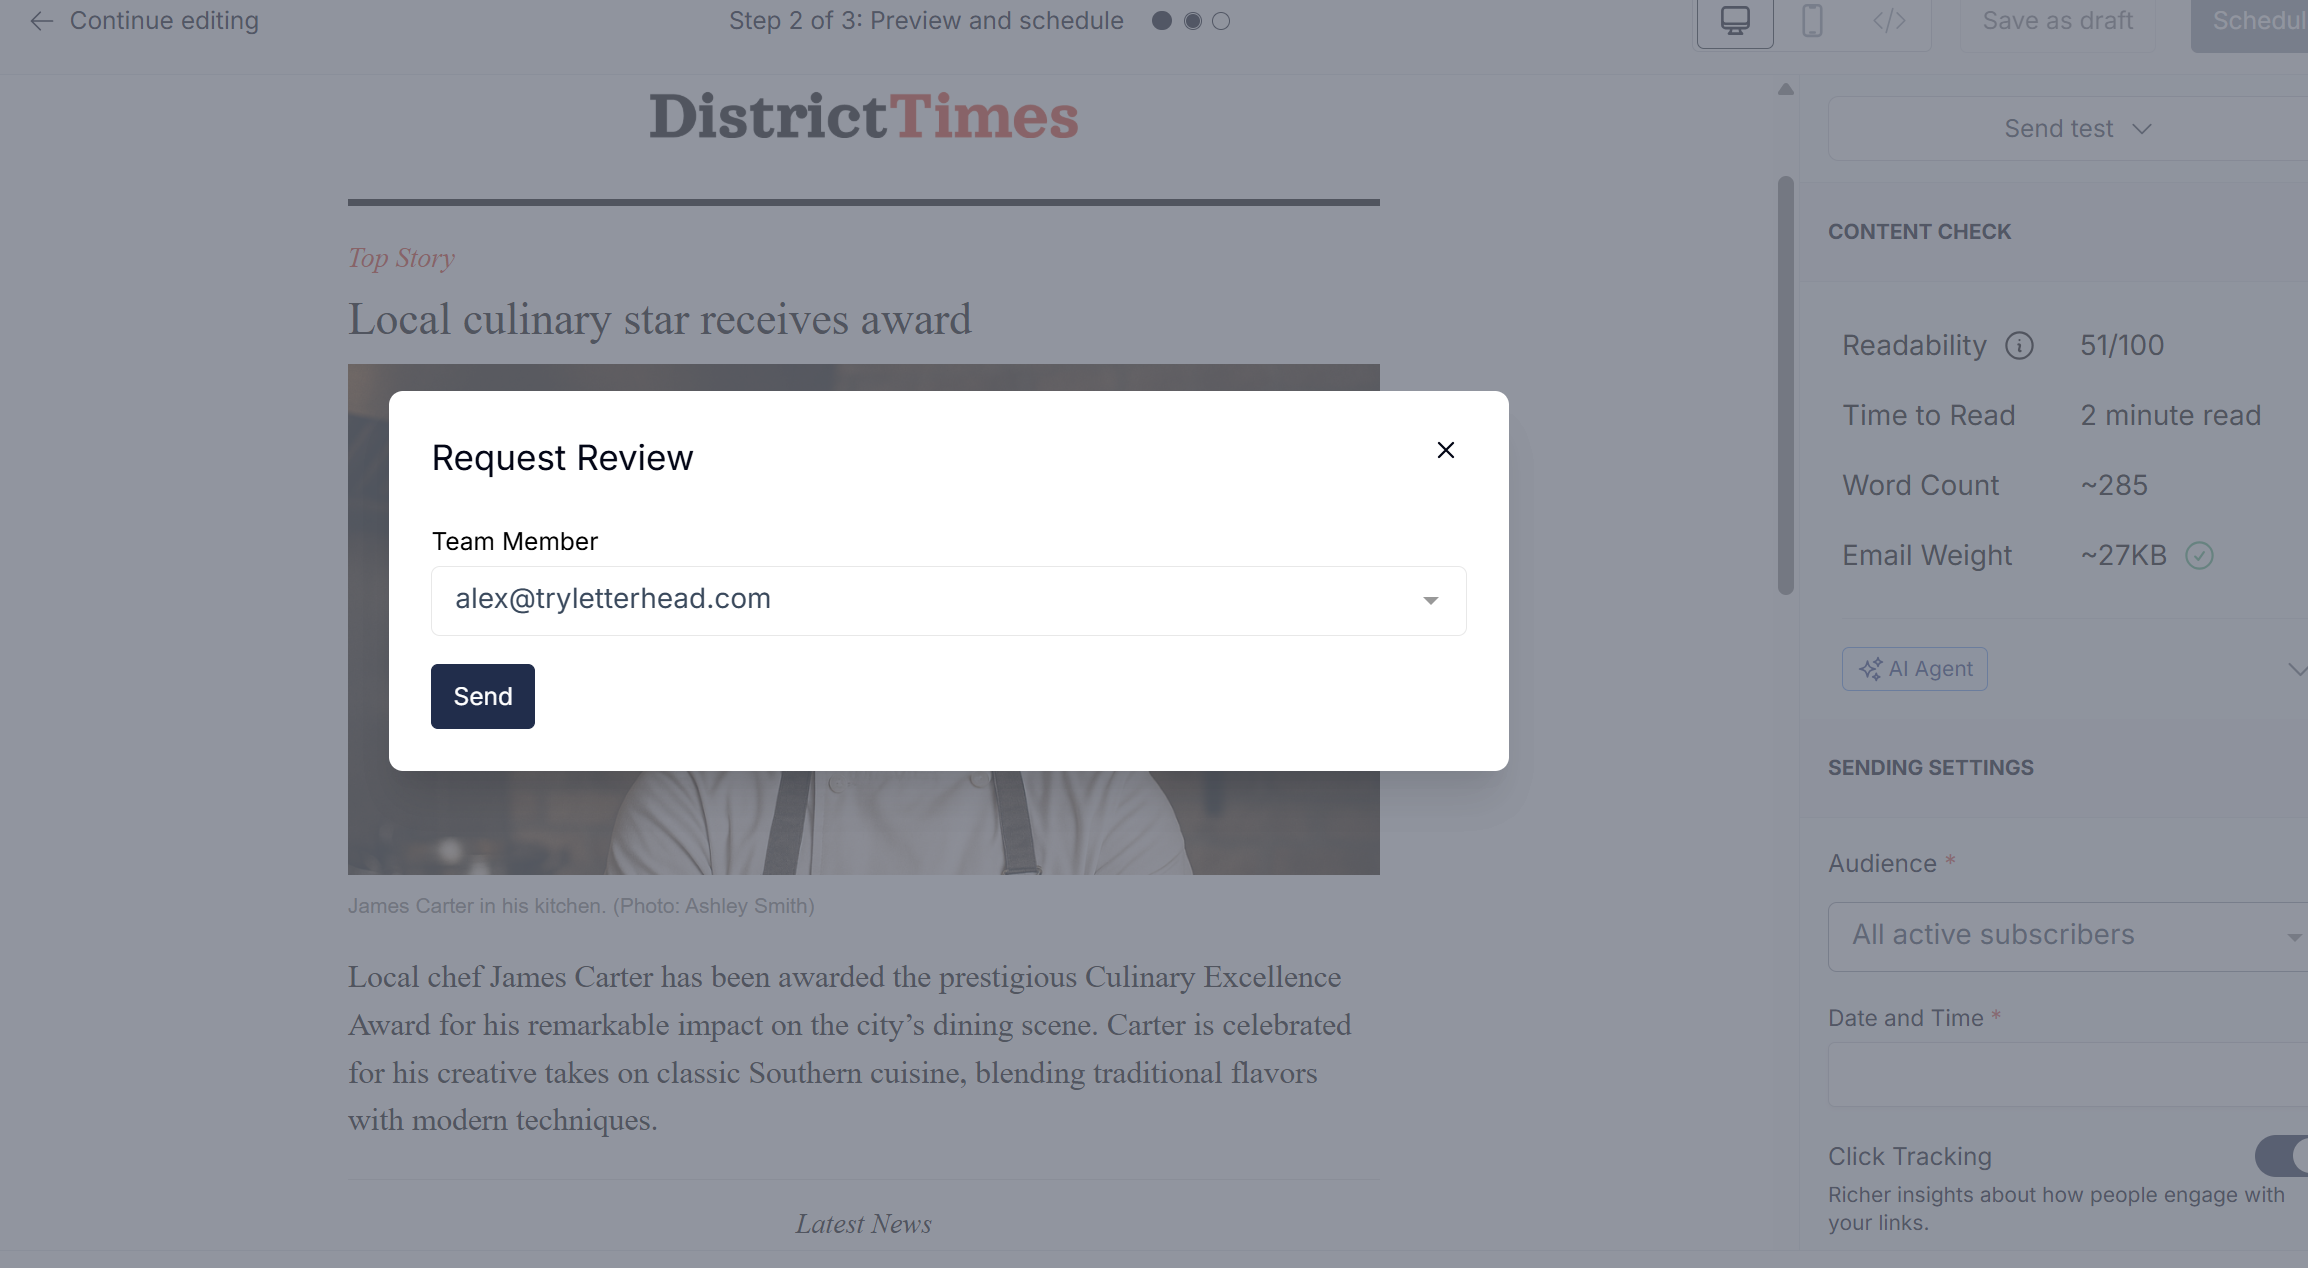The image size is (2308, 1268).
Task: Click the DistrictTimes logo
Action: pyautogui.click(x=863, y=116)
